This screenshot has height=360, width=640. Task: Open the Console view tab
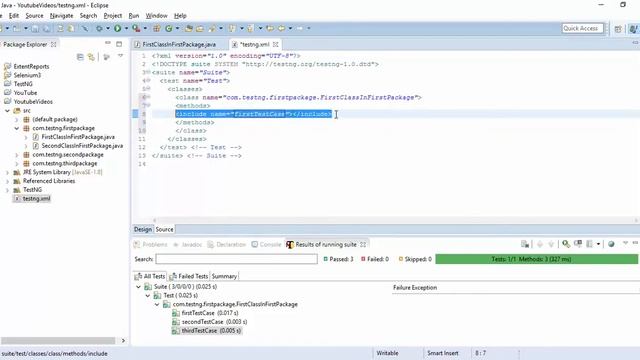point(266,244)
